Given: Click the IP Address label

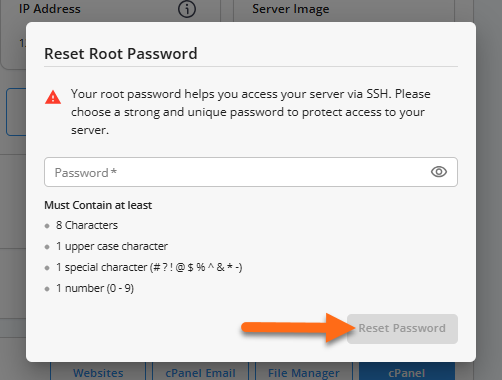Looking at the screenshot, I should click(50, 9).
